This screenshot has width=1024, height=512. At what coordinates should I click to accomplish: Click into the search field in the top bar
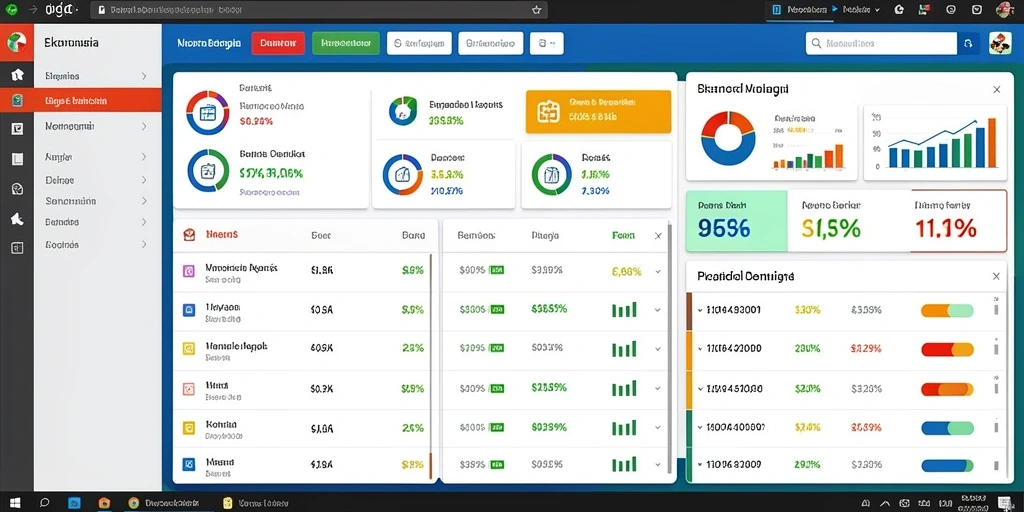click(881, 44)
